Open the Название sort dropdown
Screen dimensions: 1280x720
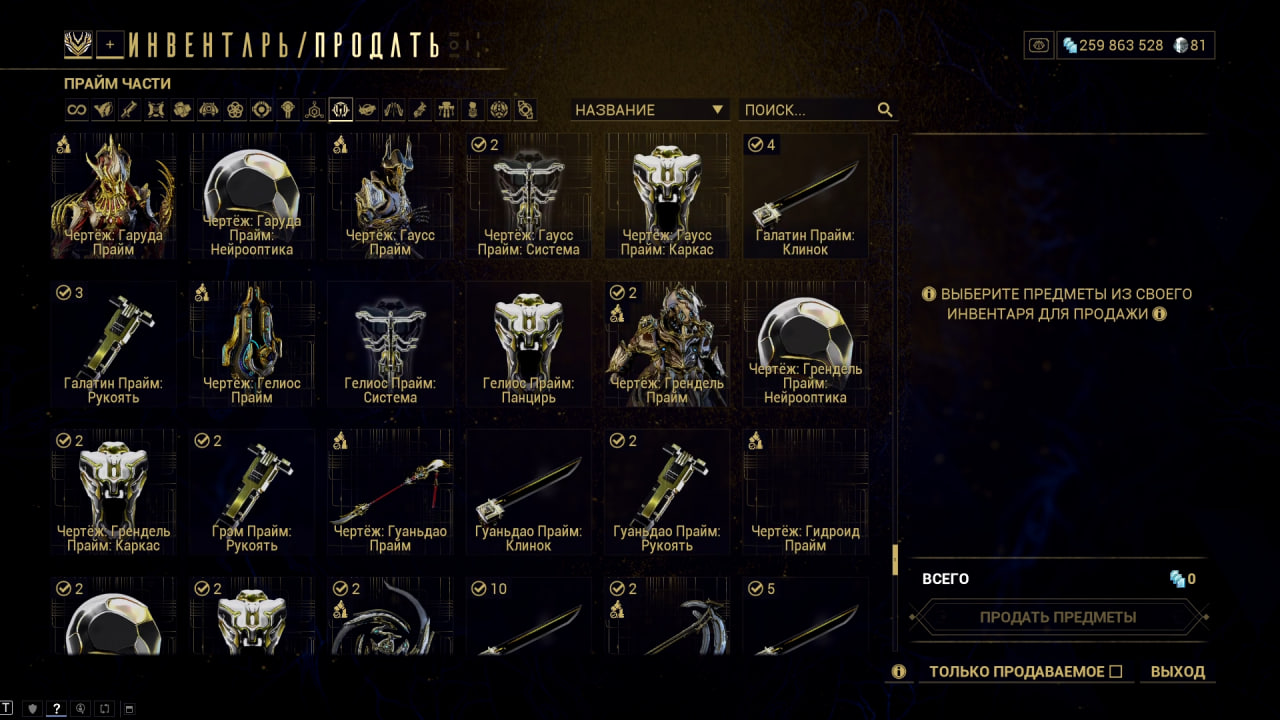pos(650,110)
